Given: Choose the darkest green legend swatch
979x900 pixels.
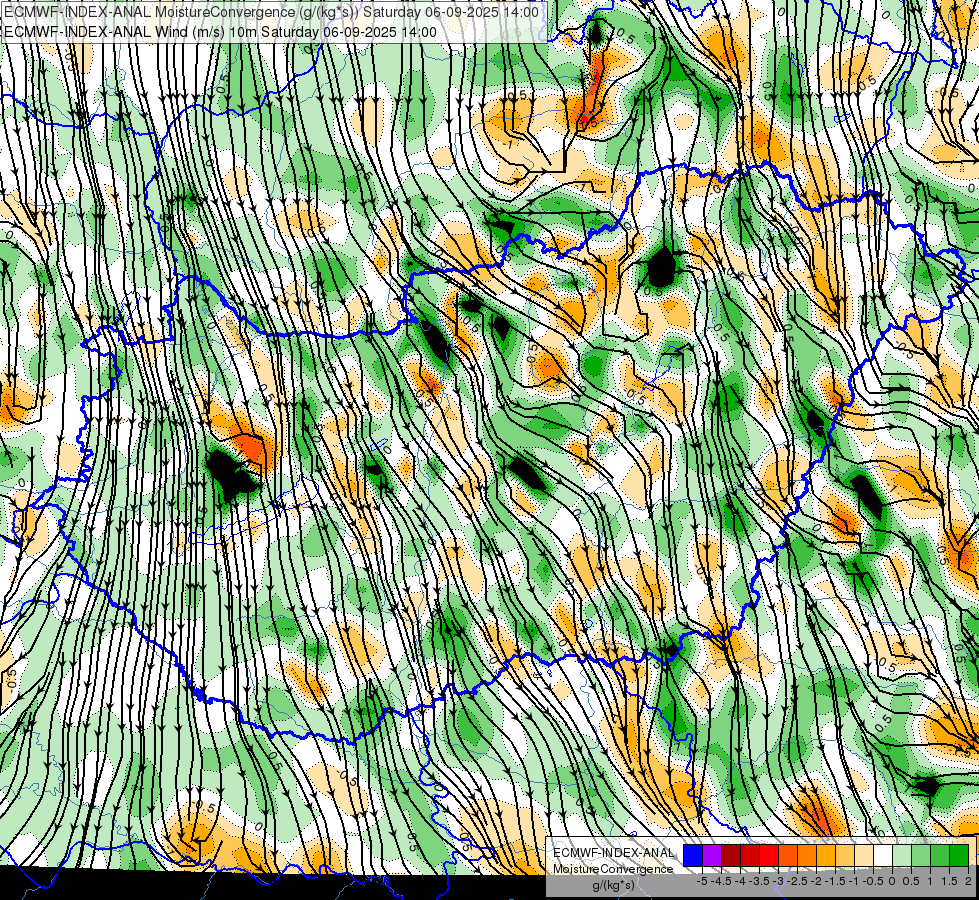Looking at the screenshot, I should [959, 856].
